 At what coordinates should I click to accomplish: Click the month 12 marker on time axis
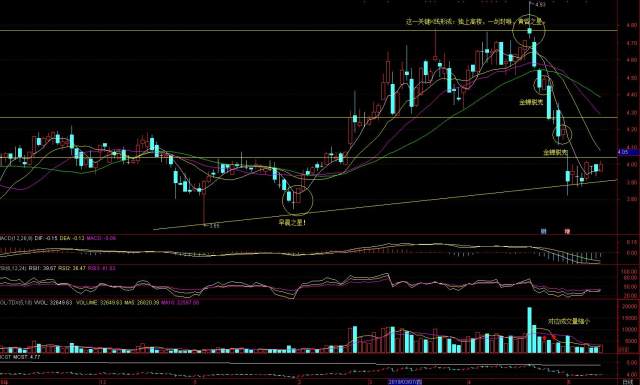pyautogui.click(x=103, y=382)
